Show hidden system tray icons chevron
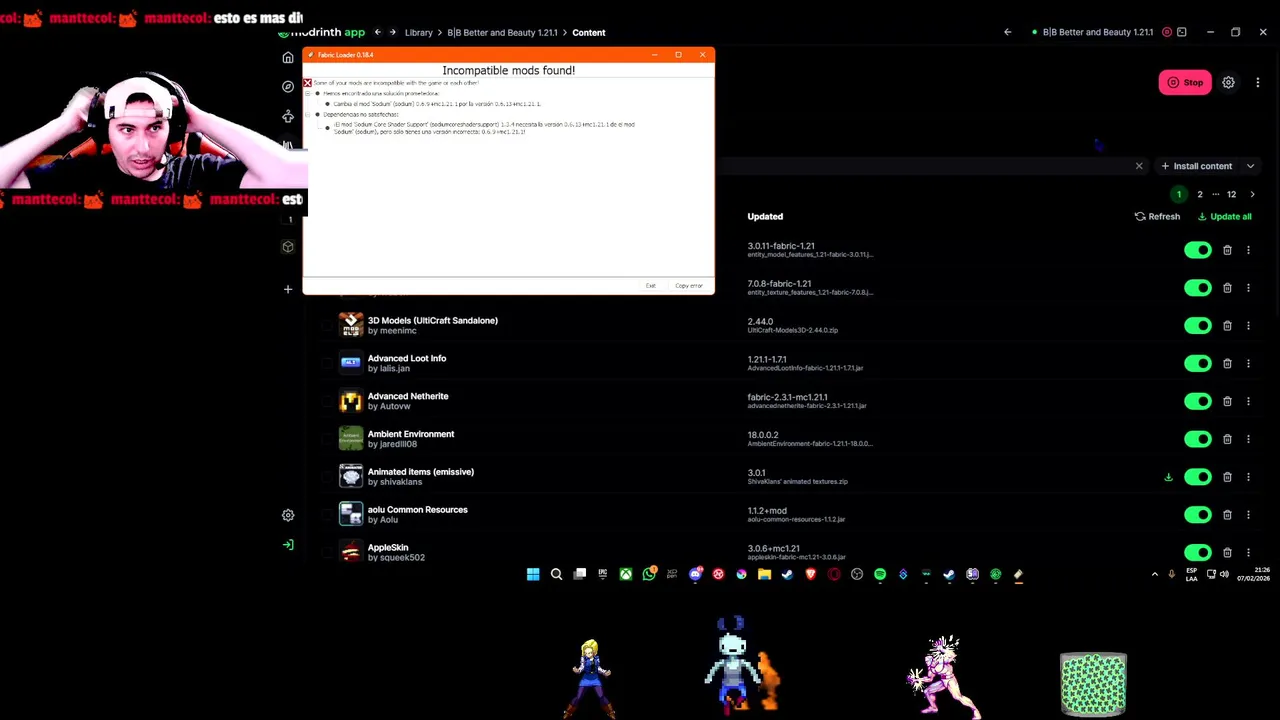 click(1155, 574)
